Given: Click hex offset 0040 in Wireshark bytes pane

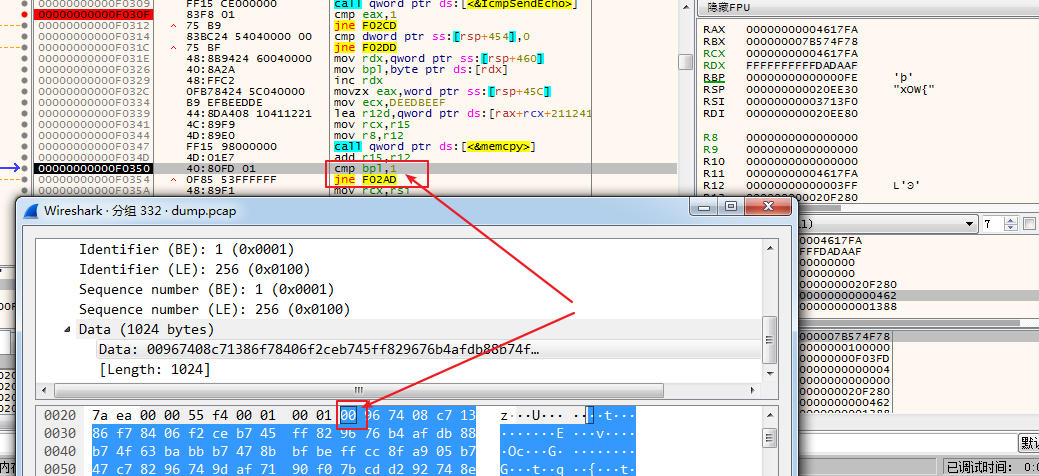Looking at the screenshot, I should pyautogui.click(x=60, y=451).
